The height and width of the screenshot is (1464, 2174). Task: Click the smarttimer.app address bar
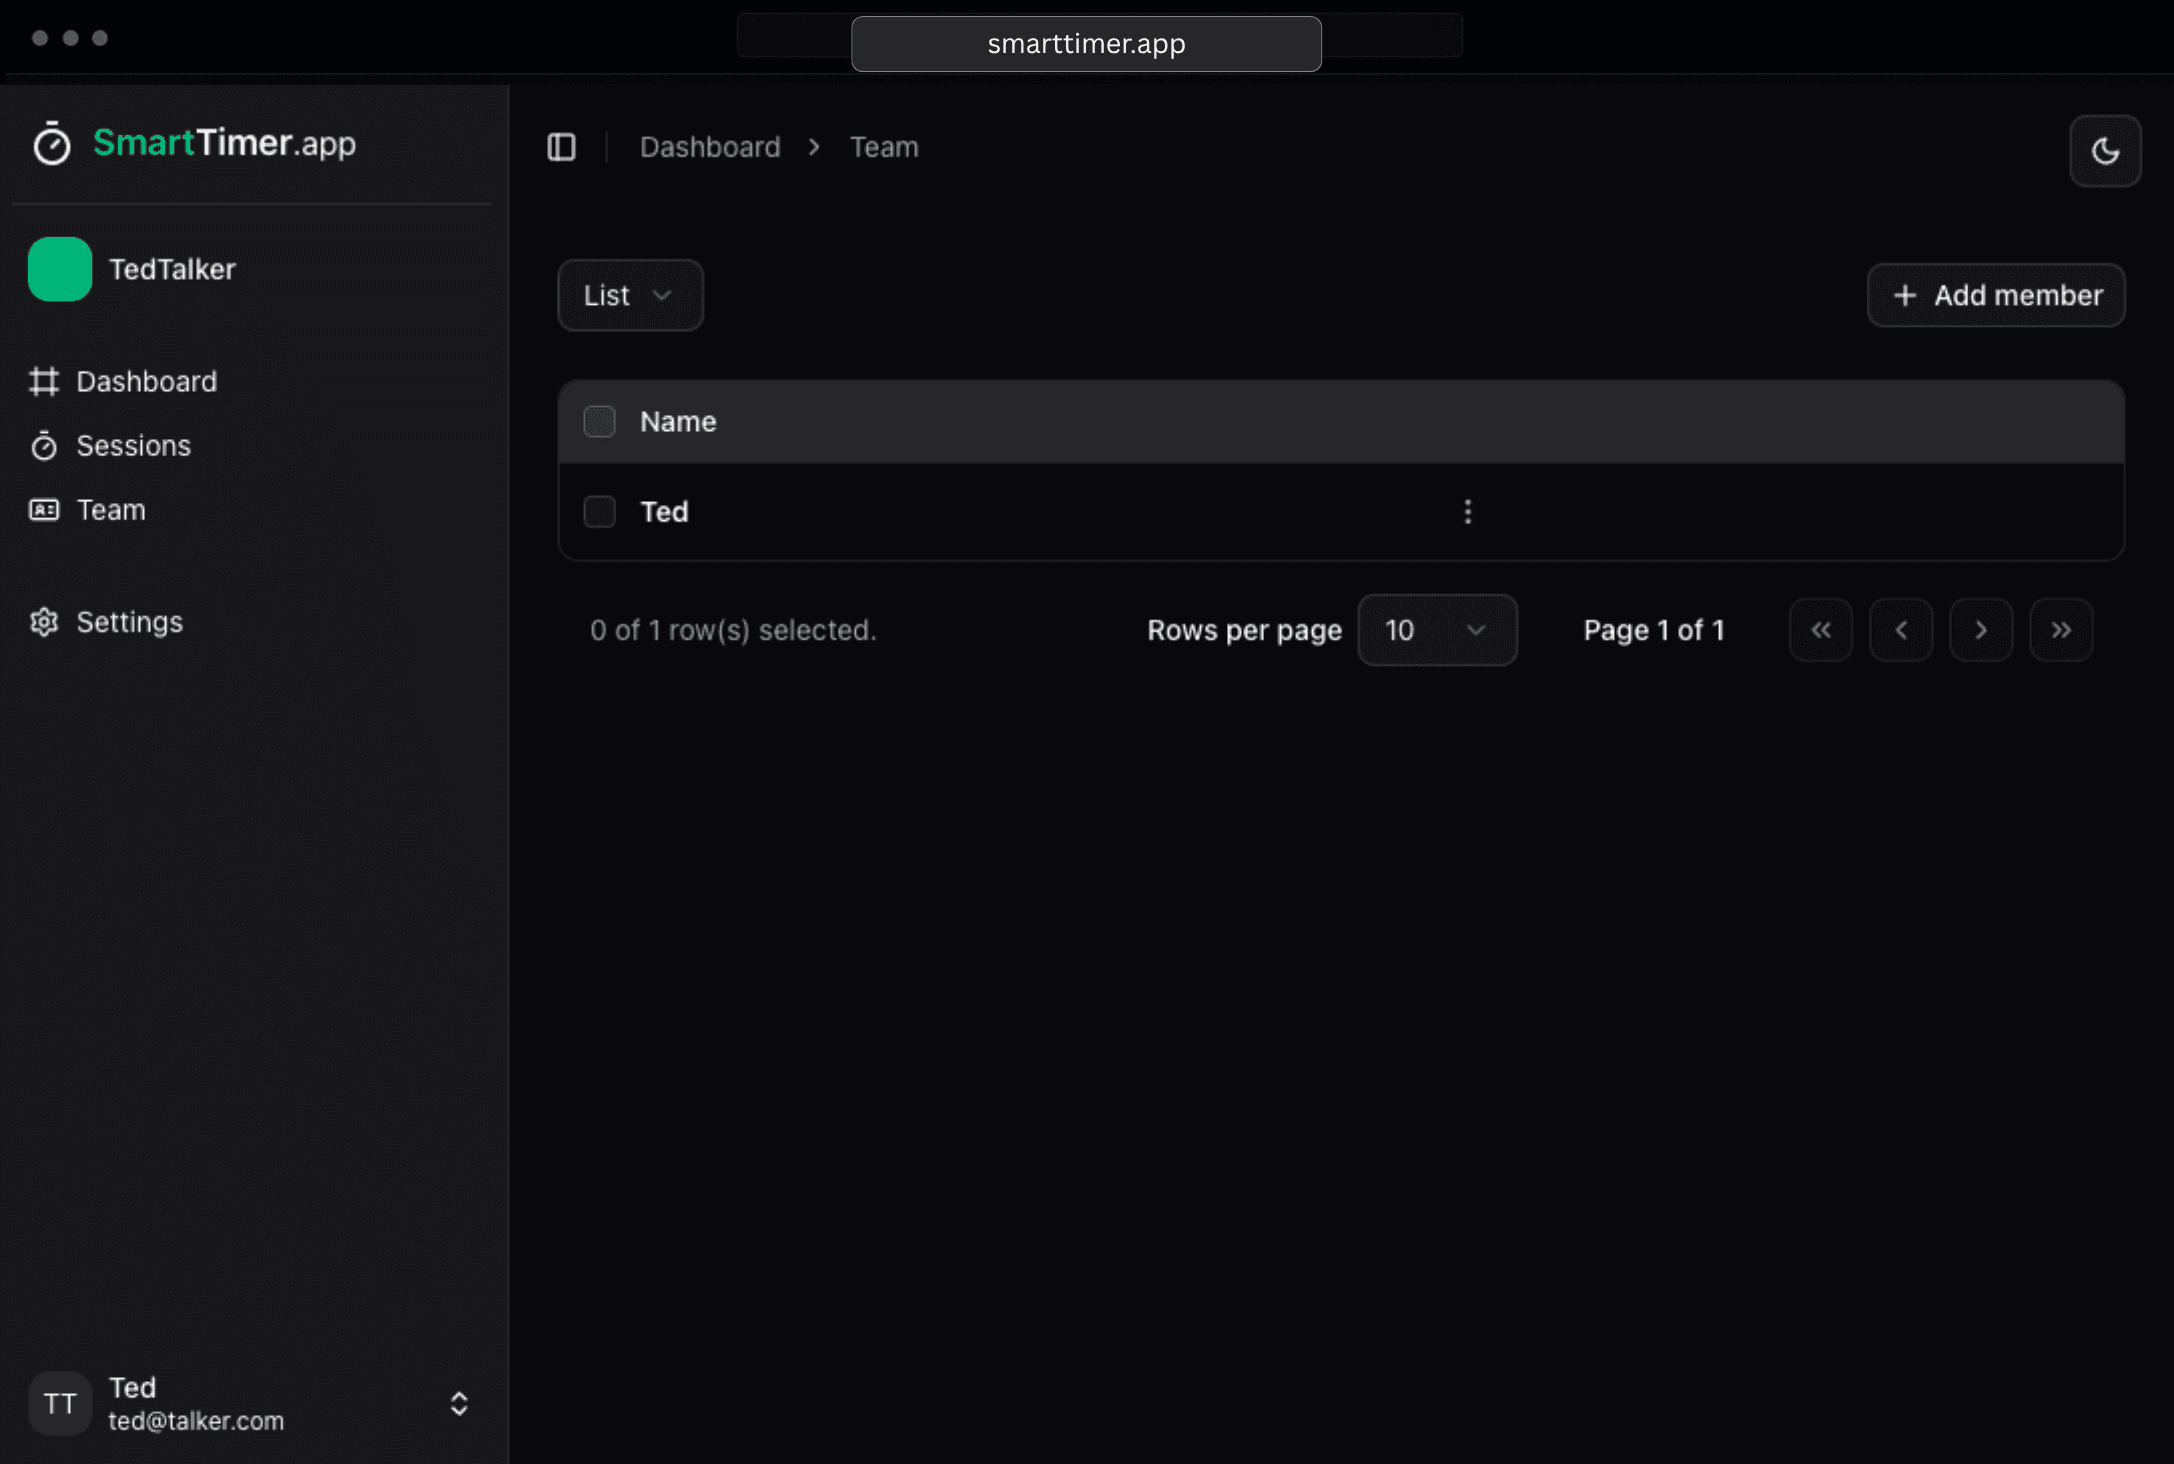pos(1085,43)
